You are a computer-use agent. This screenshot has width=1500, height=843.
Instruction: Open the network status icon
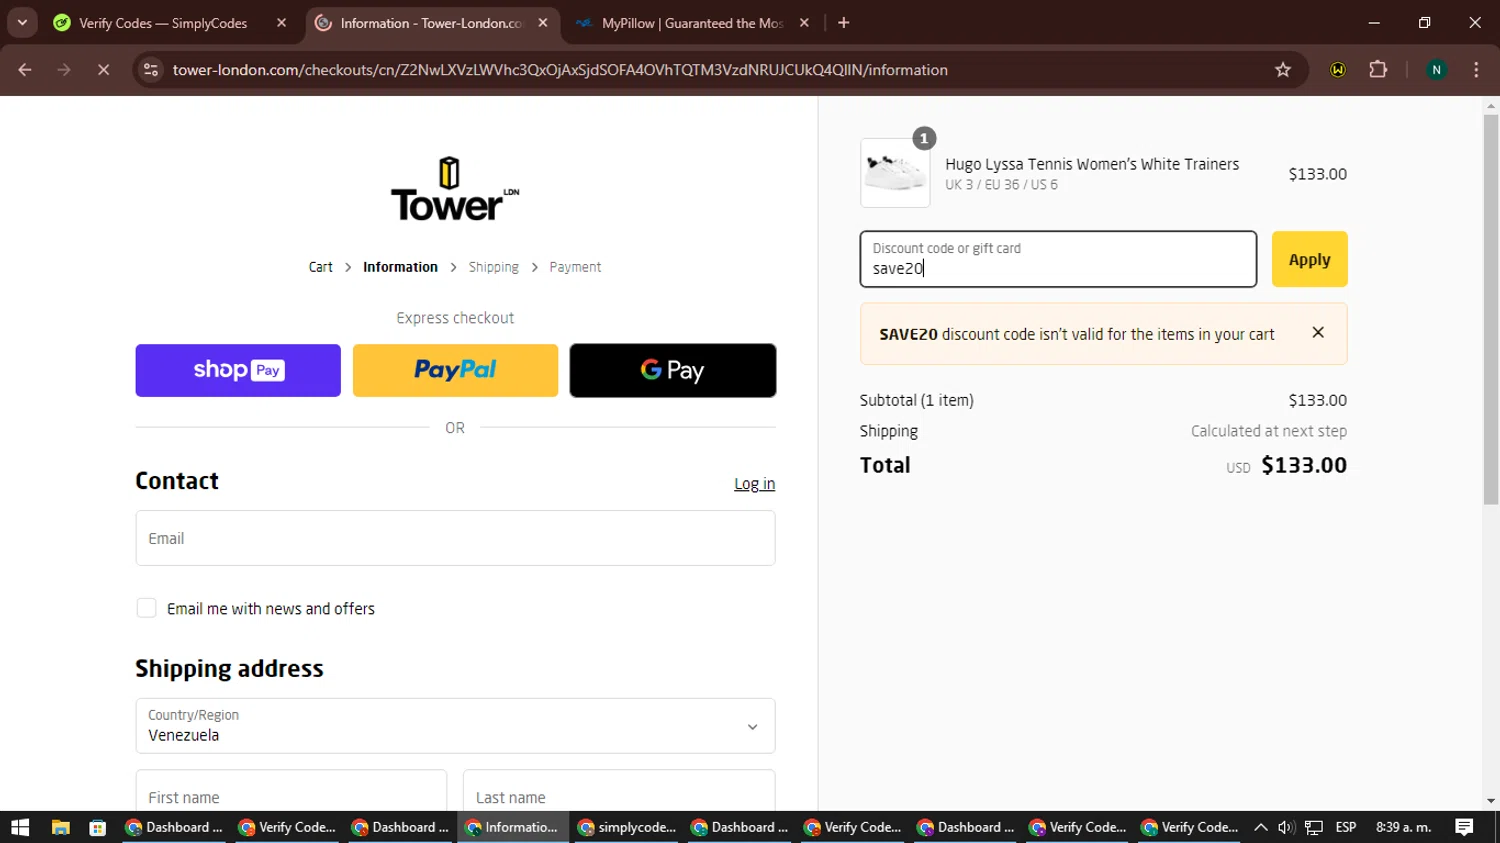1314,827
